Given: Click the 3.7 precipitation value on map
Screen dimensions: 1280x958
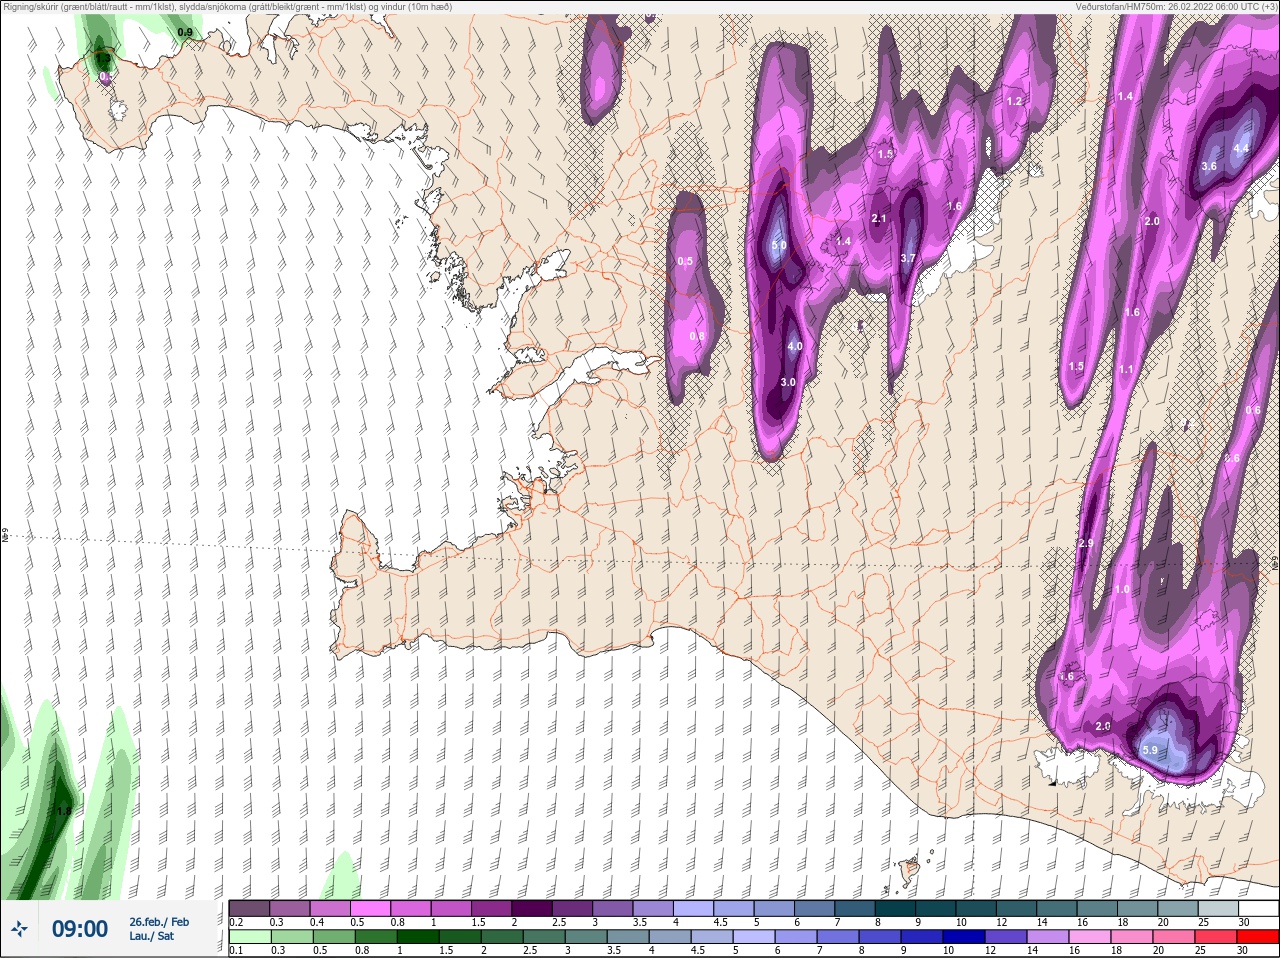Looking at the screenshot, I should (x=908, y=258).
